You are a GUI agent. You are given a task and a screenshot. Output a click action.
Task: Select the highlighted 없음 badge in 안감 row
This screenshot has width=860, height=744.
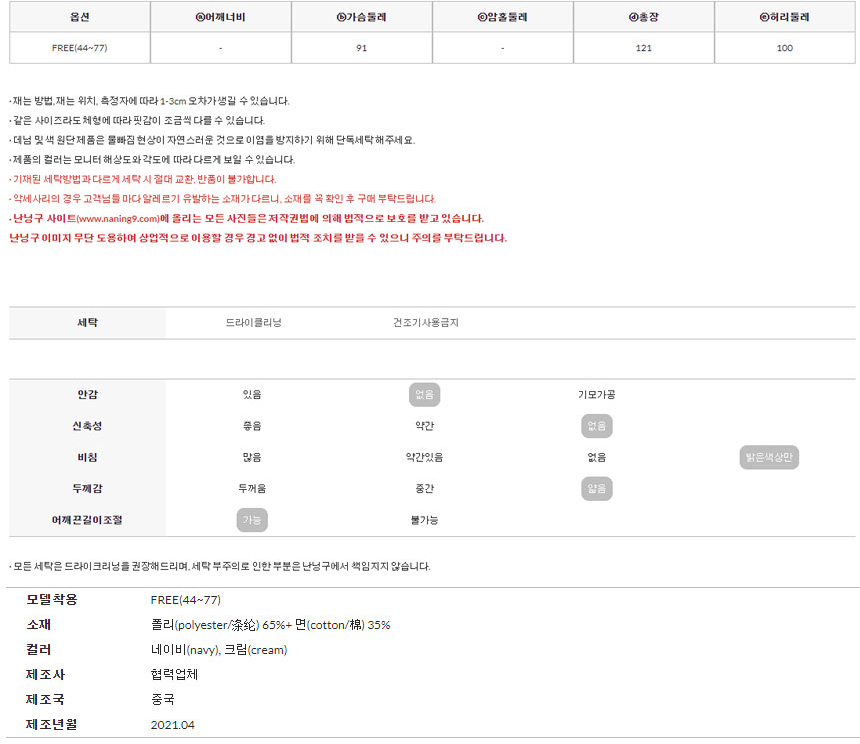tap(424, 395)
